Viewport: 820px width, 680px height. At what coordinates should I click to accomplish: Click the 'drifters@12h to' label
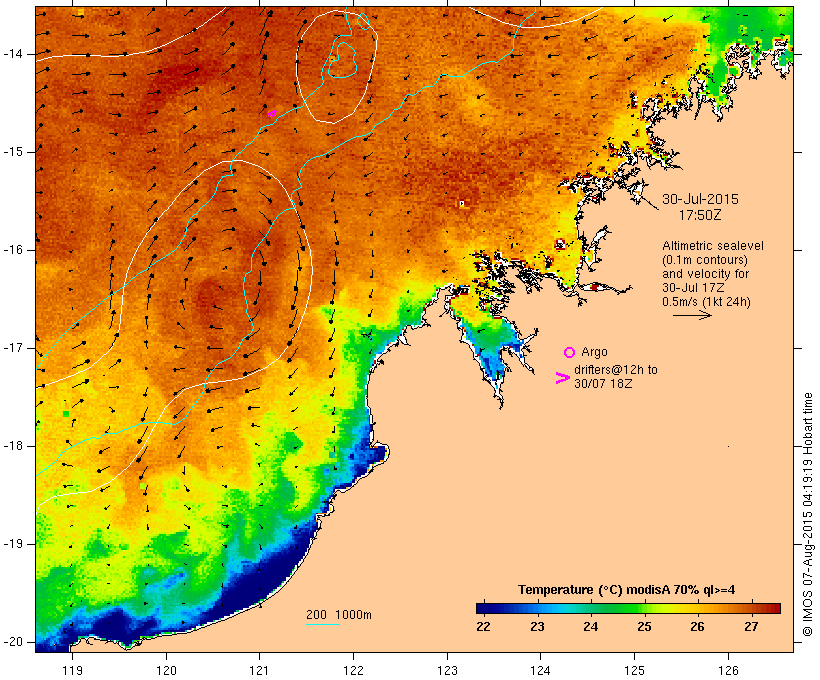(616, 370)
